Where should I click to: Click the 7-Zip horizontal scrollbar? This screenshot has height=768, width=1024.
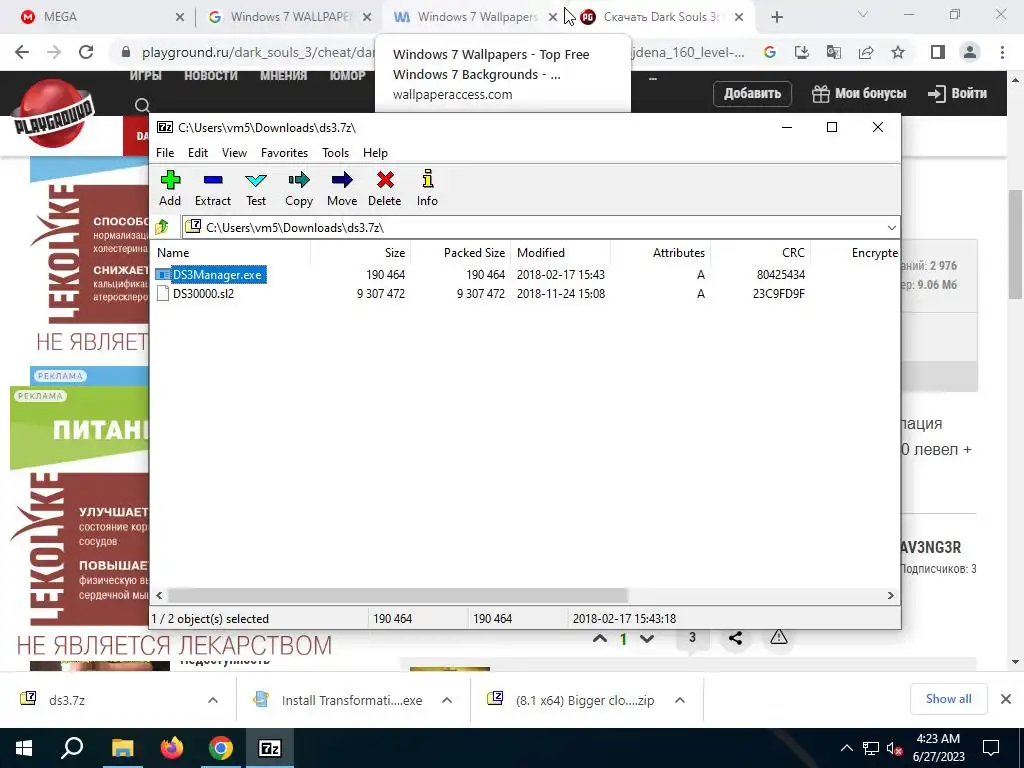click(398, 596)
